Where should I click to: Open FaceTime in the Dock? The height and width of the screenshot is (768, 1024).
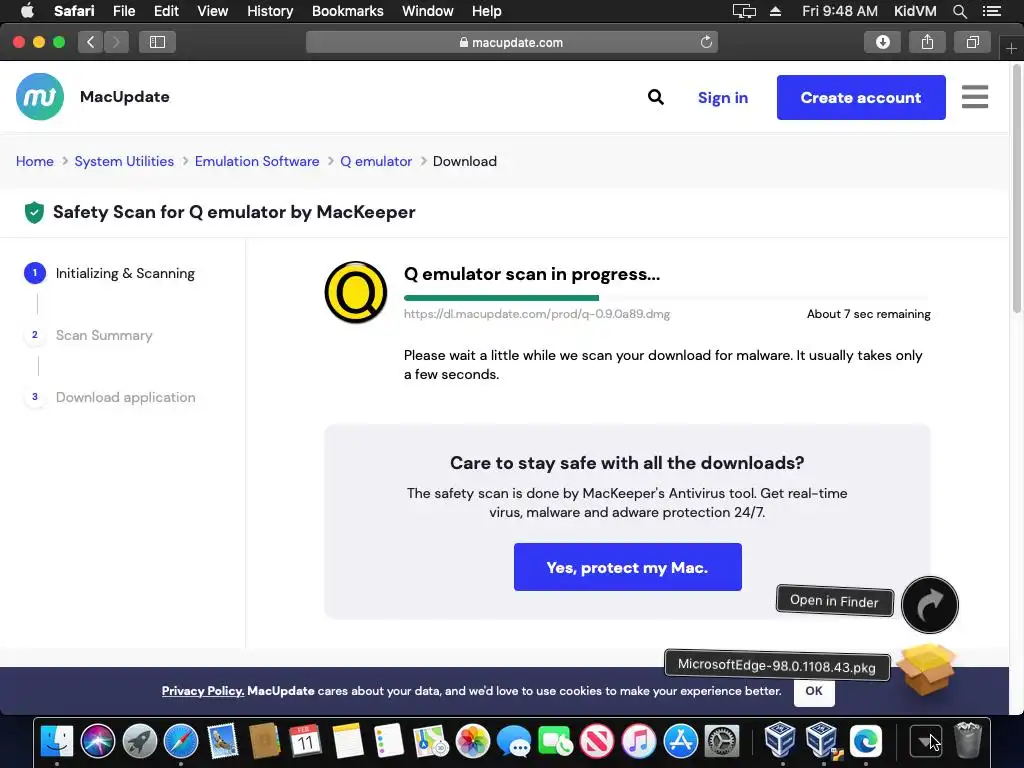(556, 741)
